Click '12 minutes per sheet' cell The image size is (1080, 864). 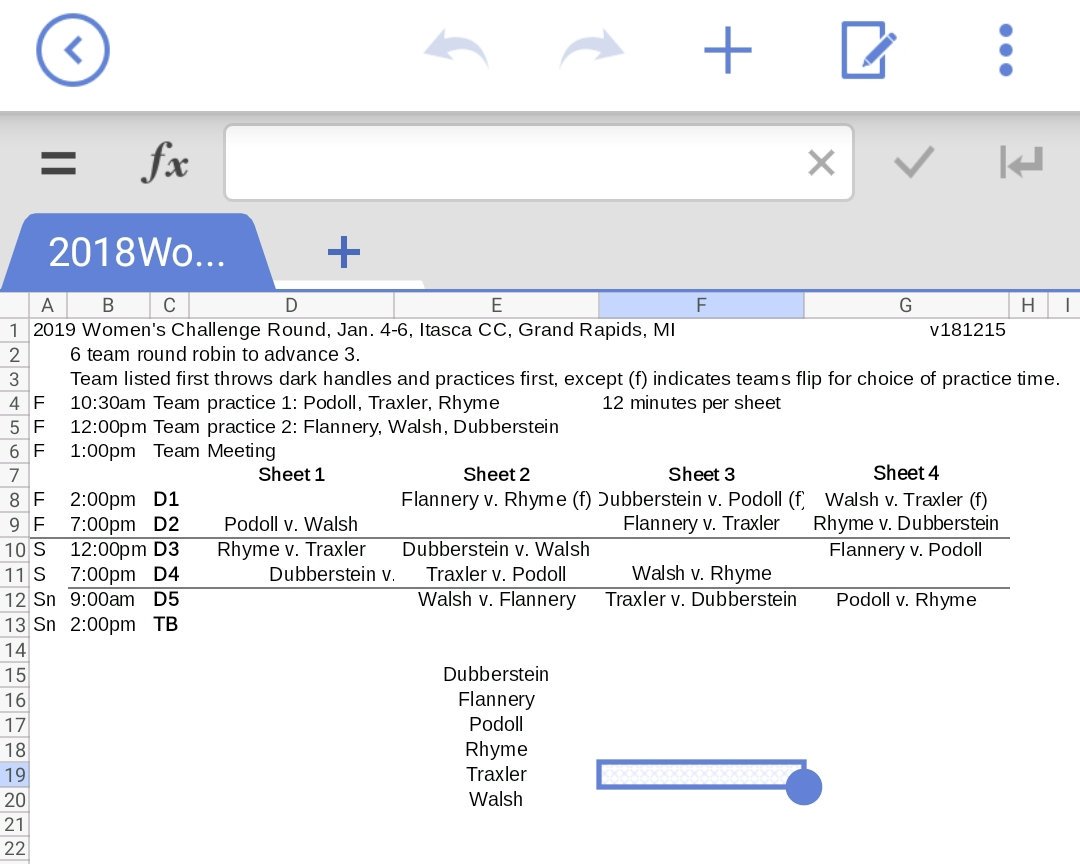(x=692, y=403)
